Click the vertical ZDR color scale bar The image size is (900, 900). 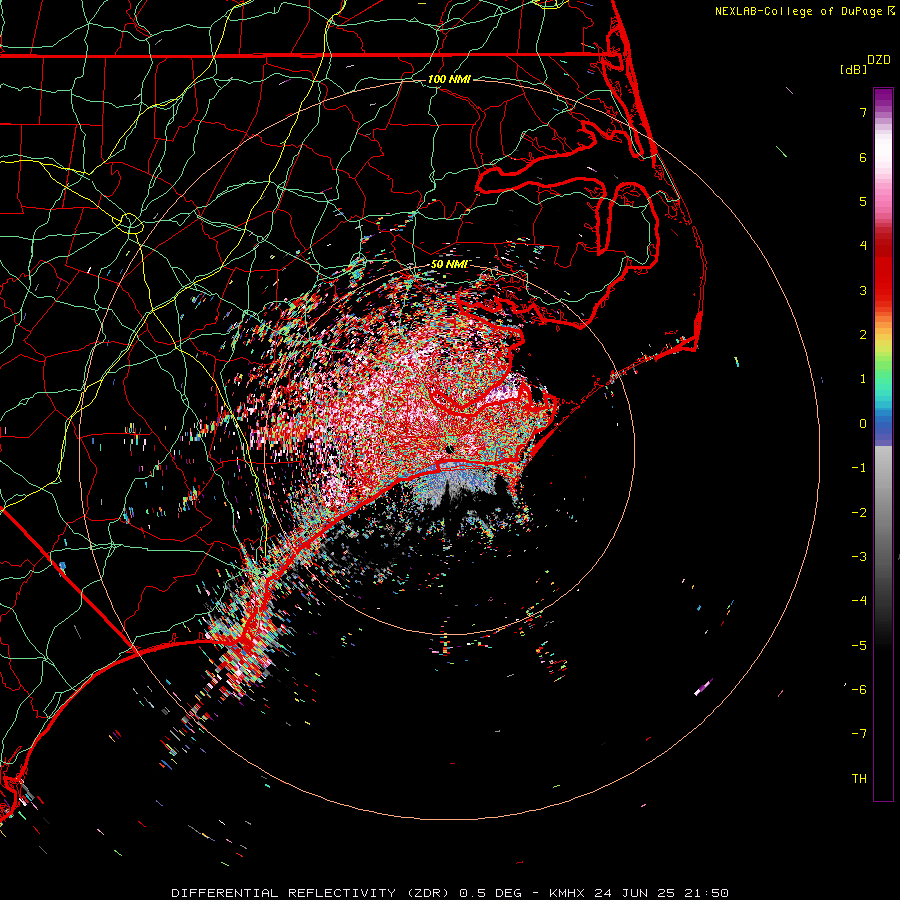(883, 444)
